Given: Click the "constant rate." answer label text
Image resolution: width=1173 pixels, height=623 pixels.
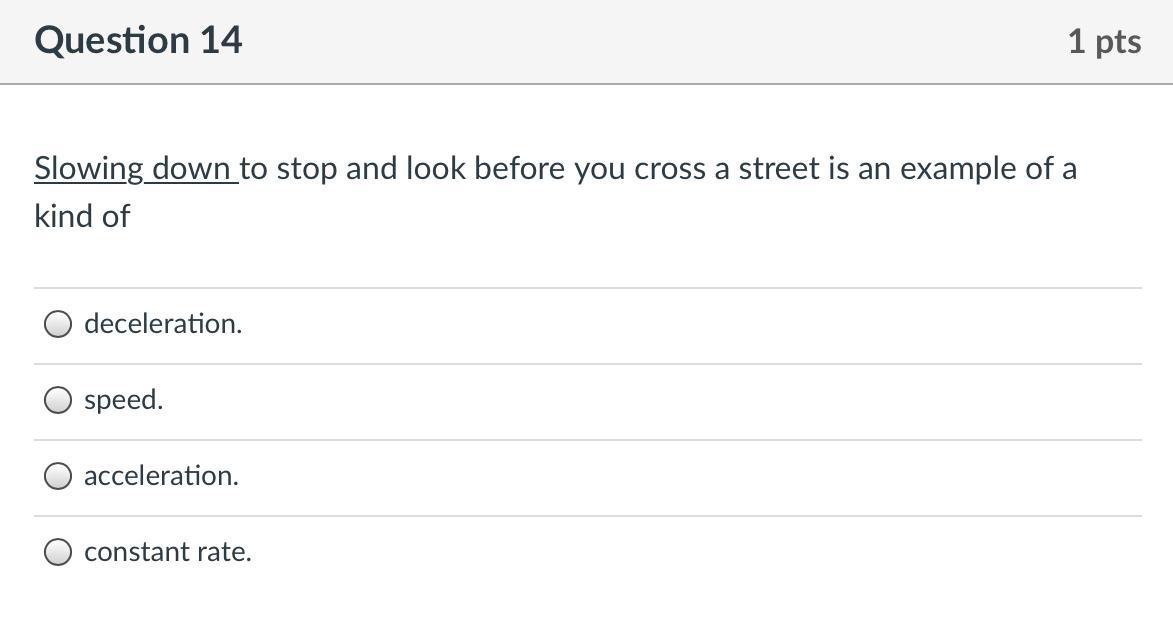Looking at the screenshot, I should pyautogui.click(x=167, y=552).
